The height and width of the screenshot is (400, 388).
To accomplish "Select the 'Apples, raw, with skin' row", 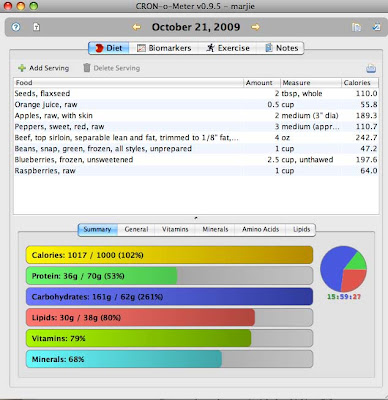I will (196, 116).
